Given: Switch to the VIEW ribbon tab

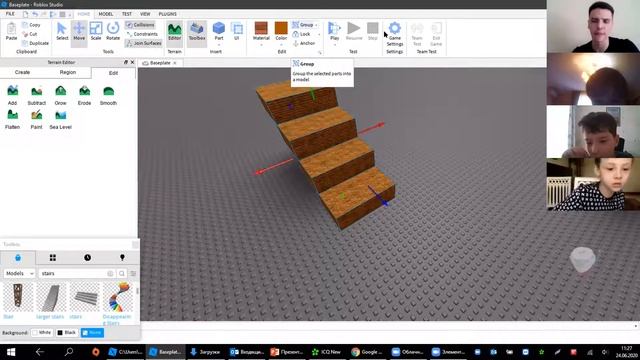Looking at the screenshot, I should pyautogui.click(x=145, y=14).
